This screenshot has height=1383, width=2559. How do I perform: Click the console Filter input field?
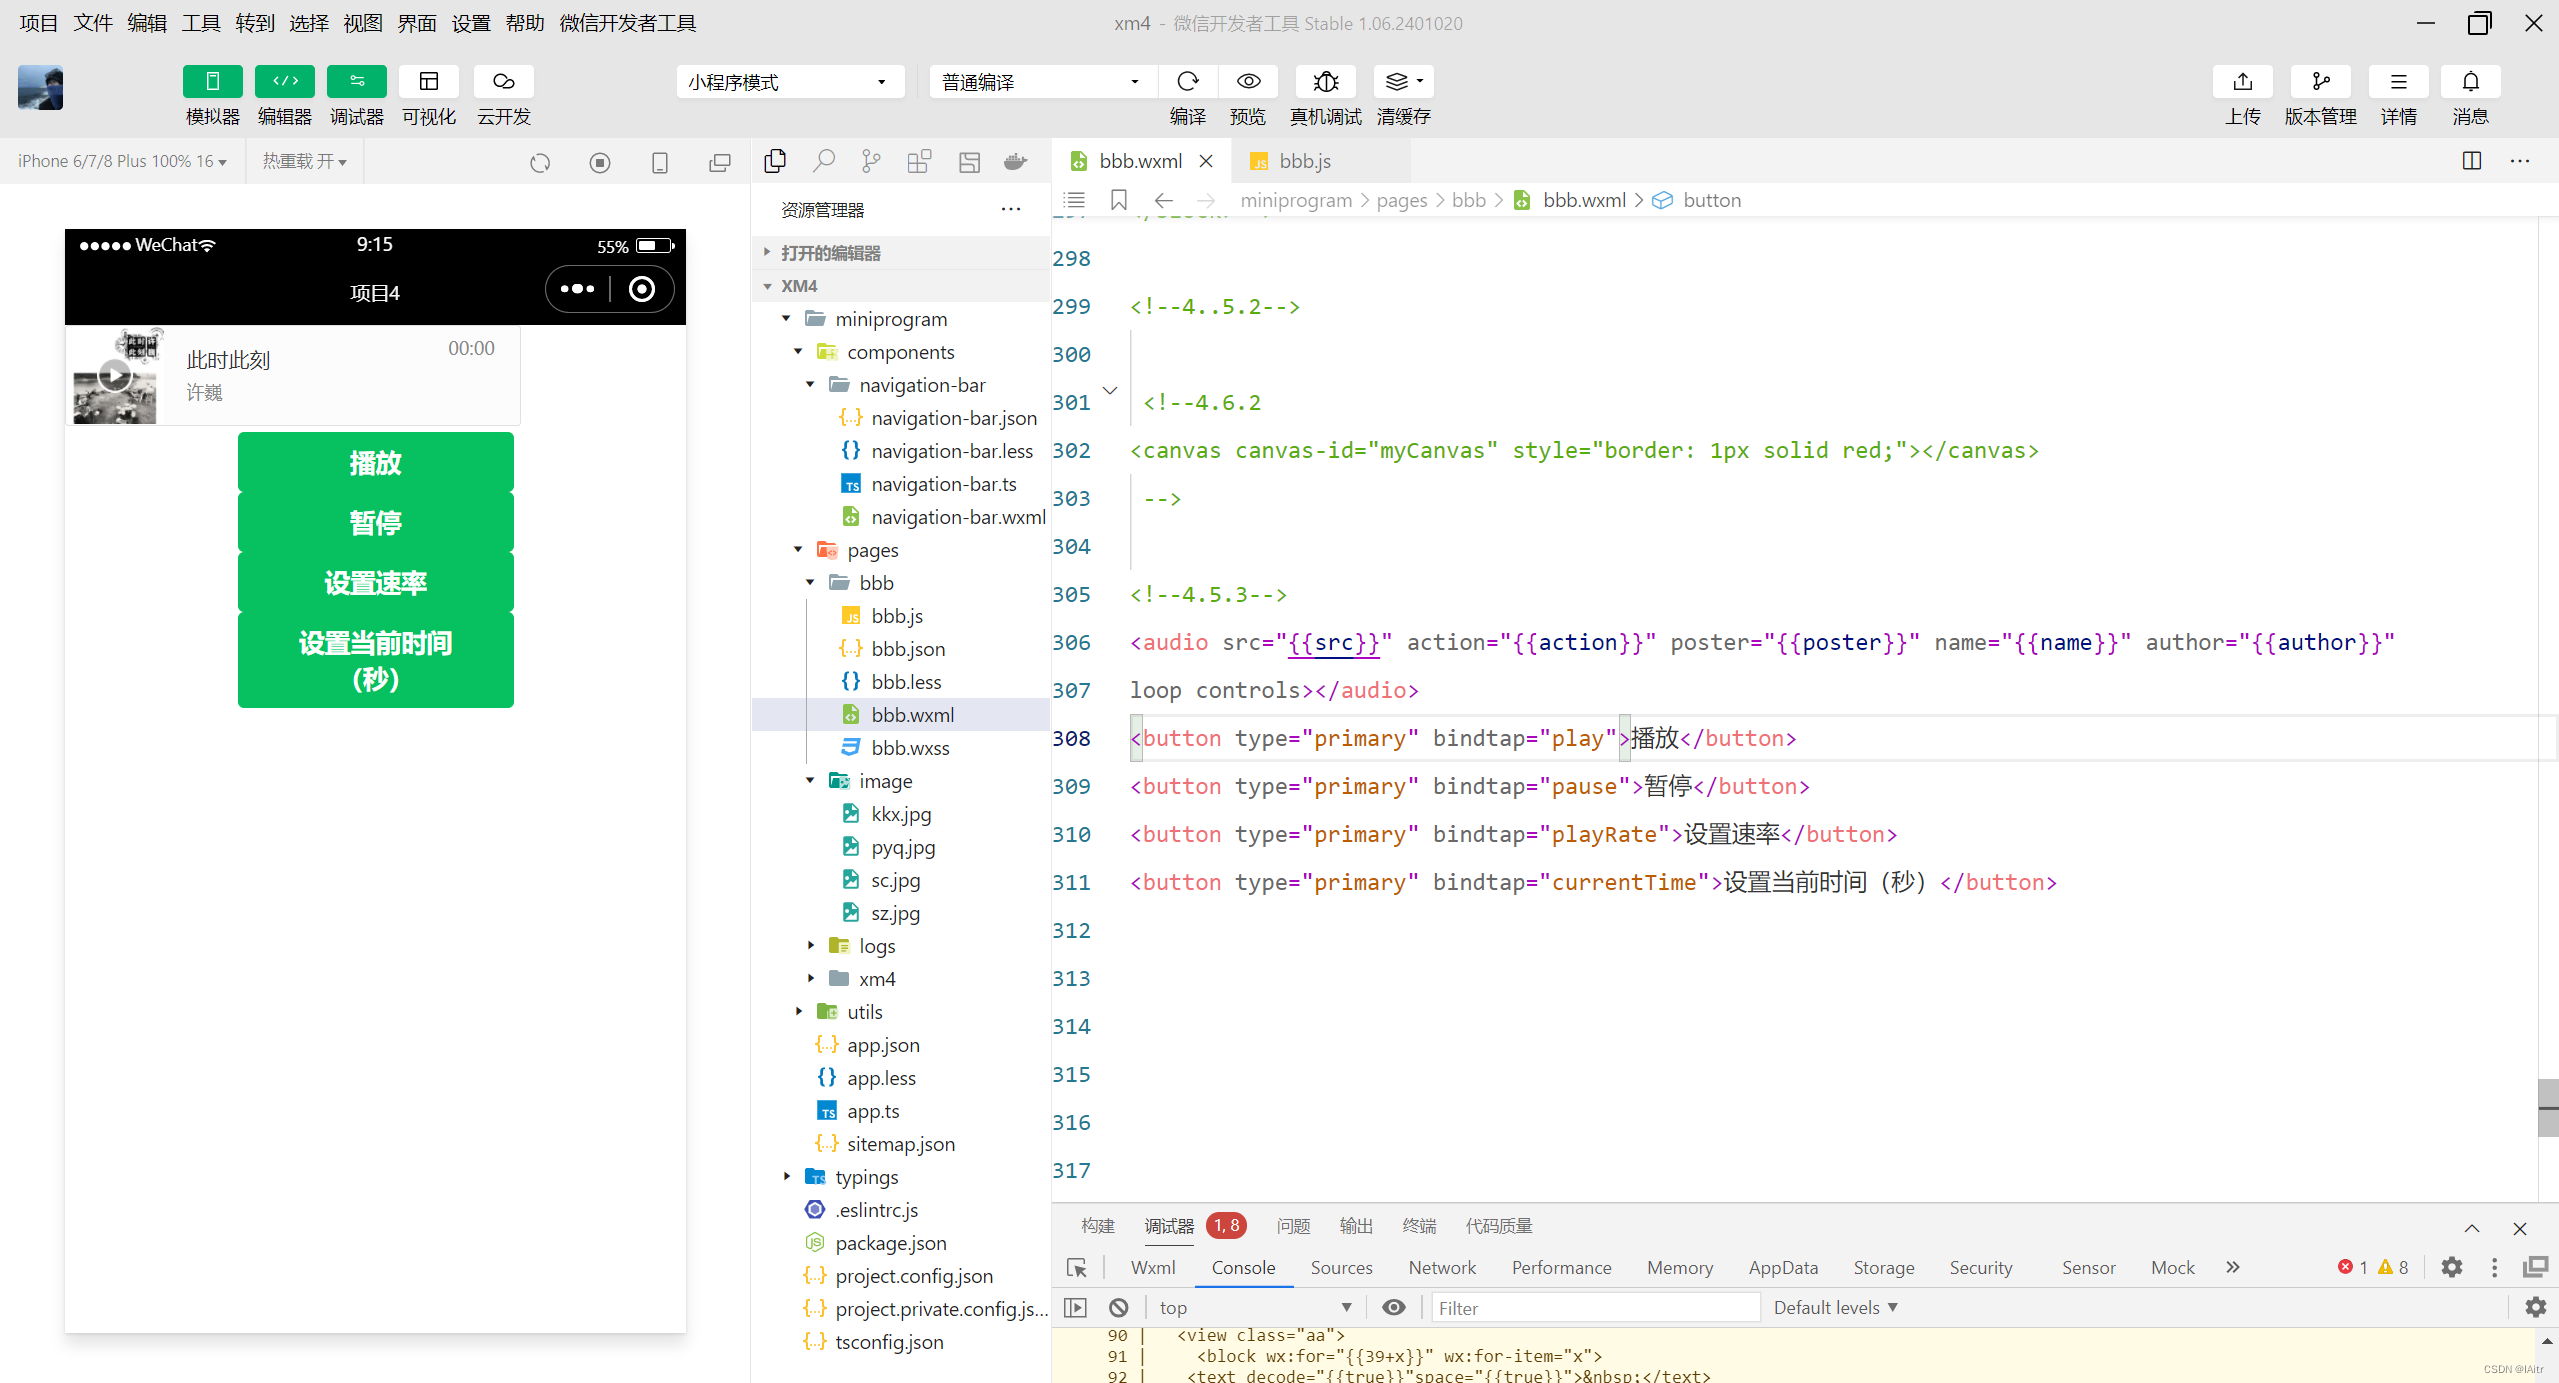point(1595,1308)
